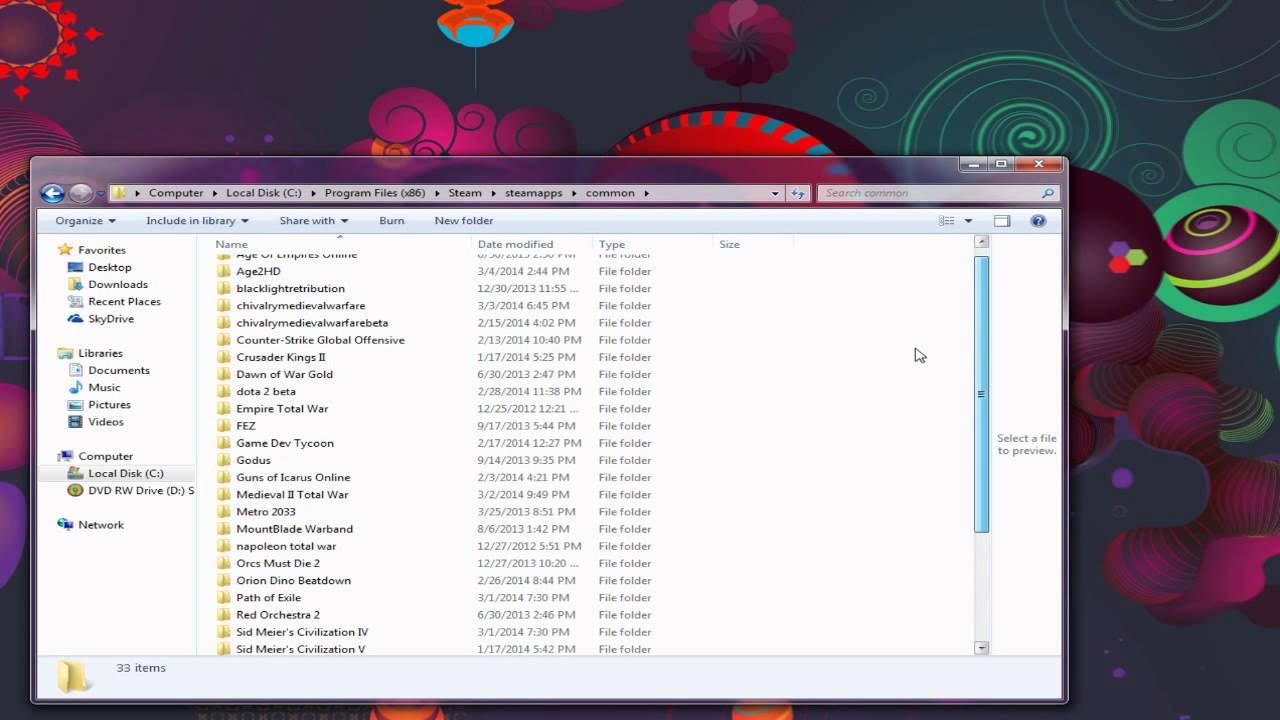Click the Burn toolbar button
The width and height of the screenshot is (1280, 720).
[x=392, y=221]
